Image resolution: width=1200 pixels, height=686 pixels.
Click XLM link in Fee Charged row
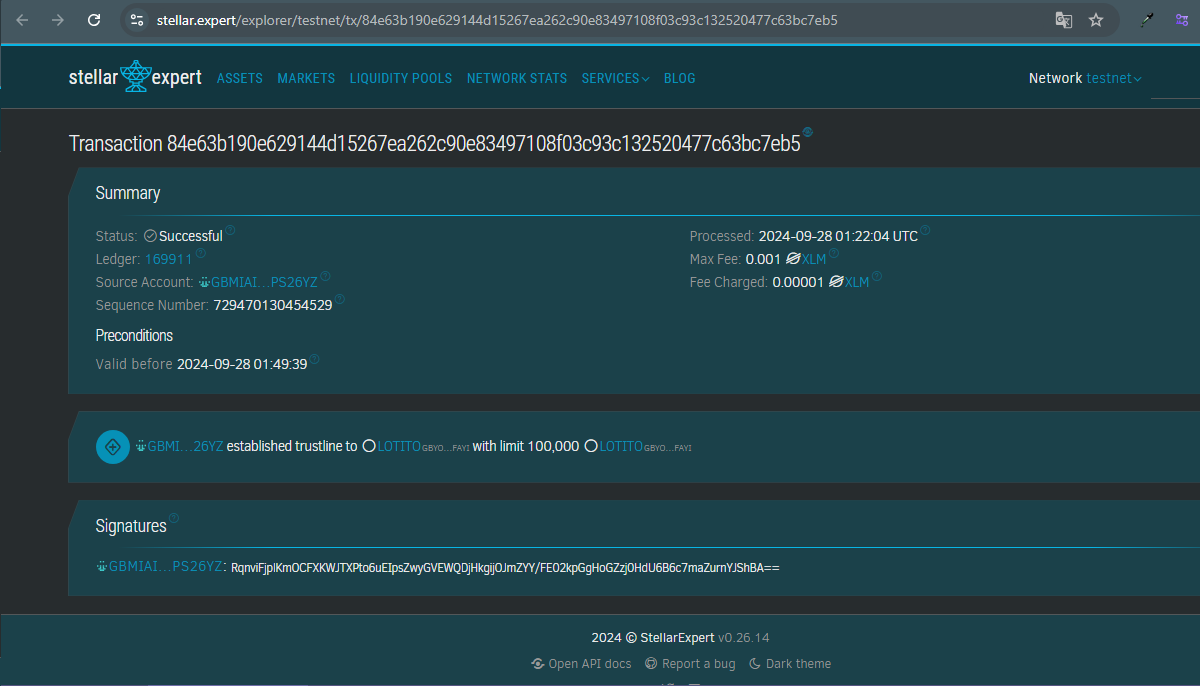pyautogui.click(x=857, y=282)
